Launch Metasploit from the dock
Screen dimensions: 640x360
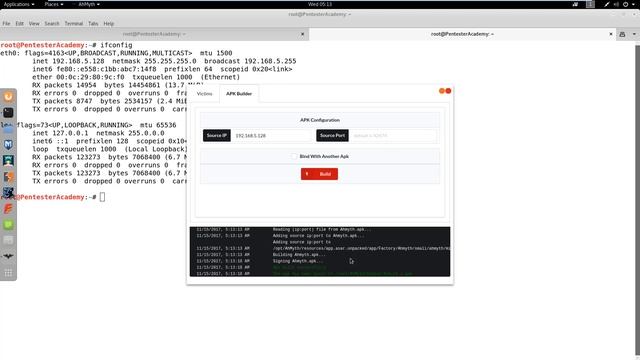click(8, 144)
